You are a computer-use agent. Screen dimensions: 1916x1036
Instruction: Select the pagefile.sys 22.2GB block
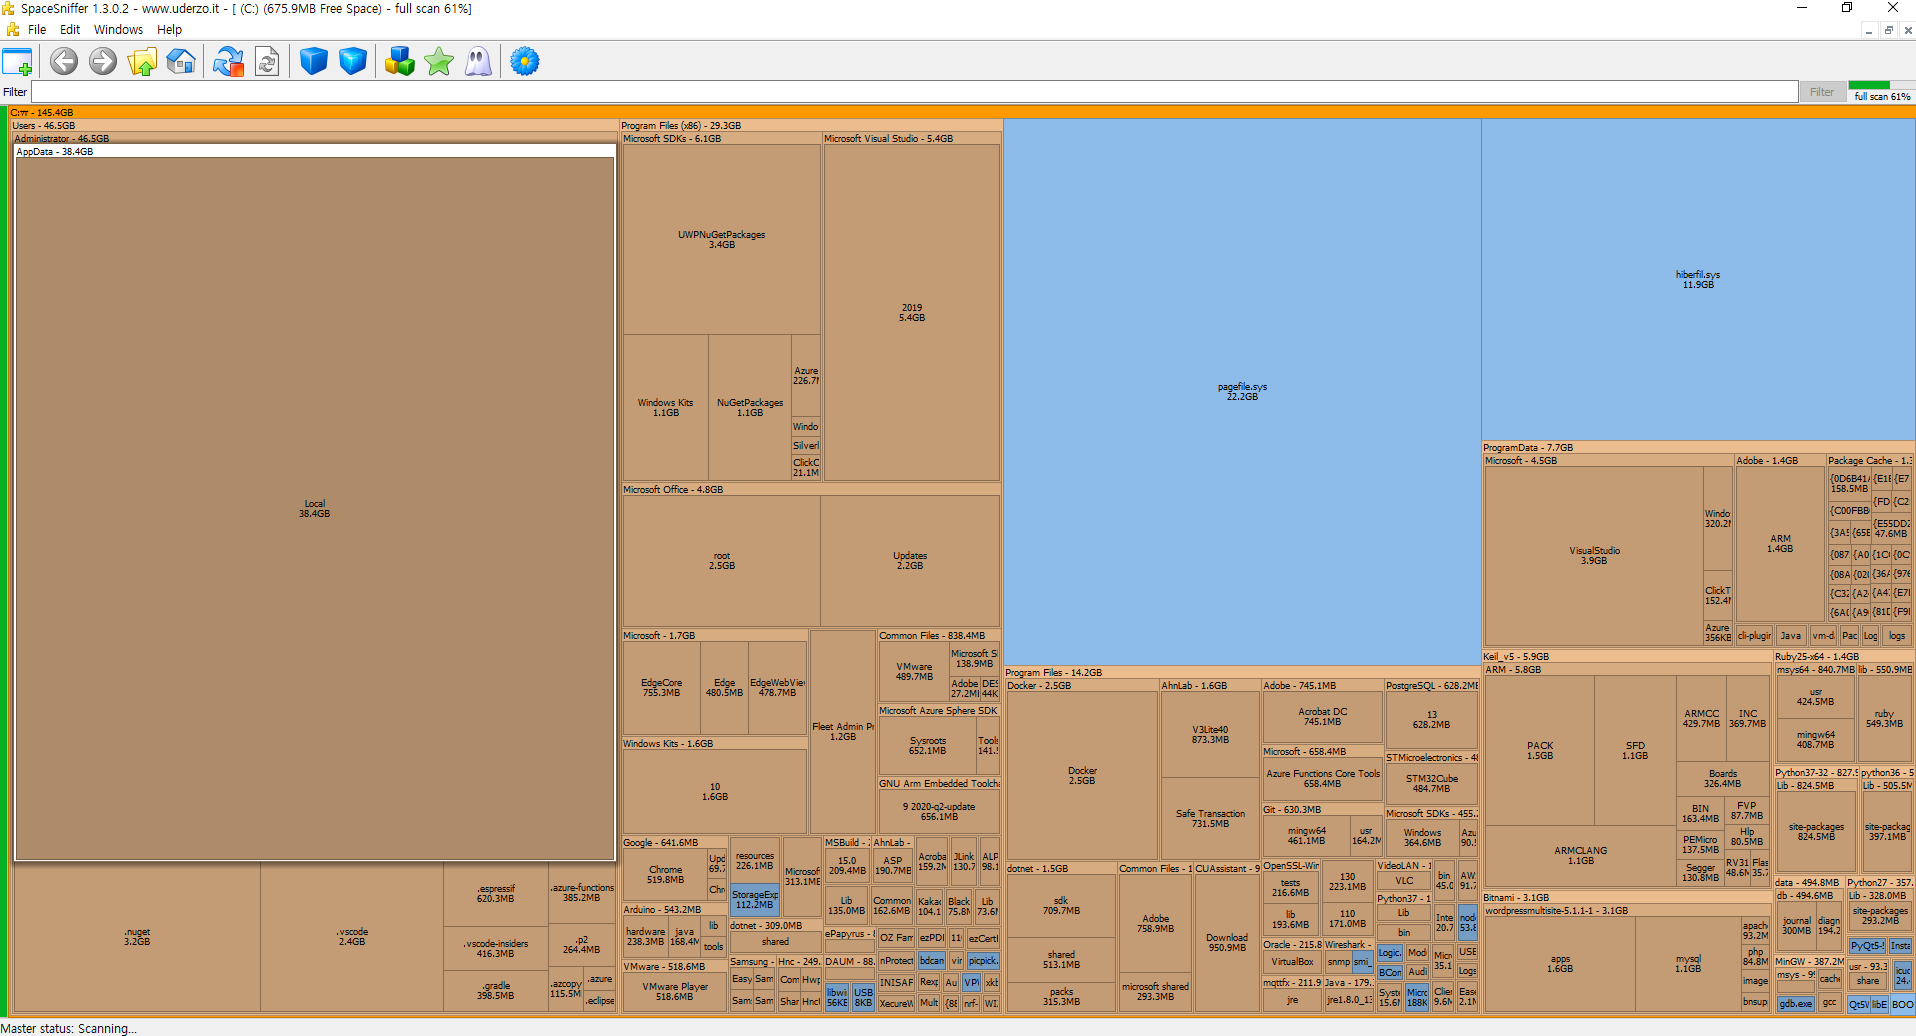click(1242, 392)
